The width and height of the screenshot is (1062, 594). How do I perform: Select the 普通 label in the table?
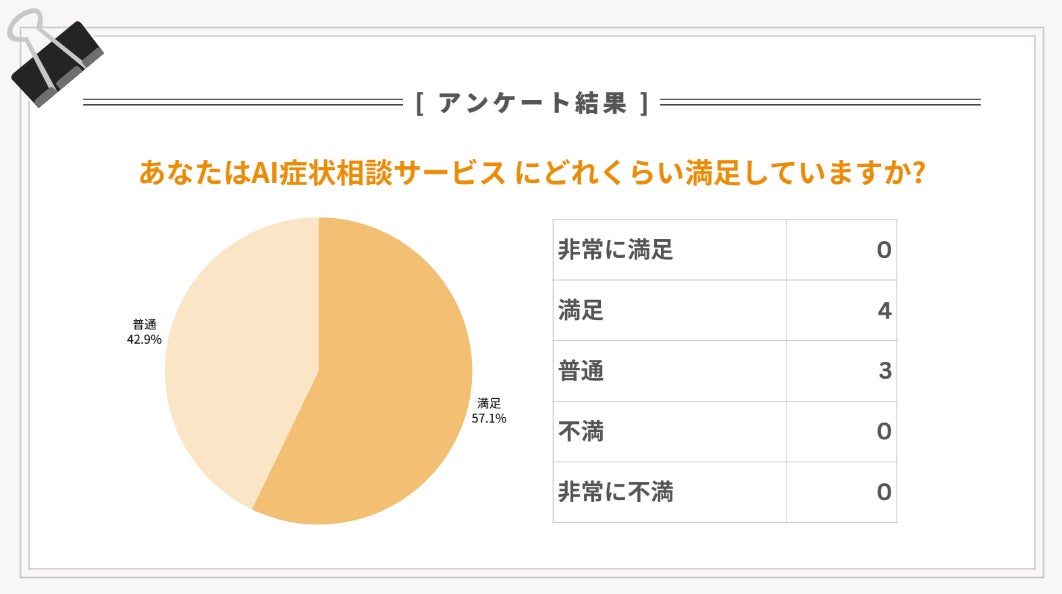click(581, 371)
